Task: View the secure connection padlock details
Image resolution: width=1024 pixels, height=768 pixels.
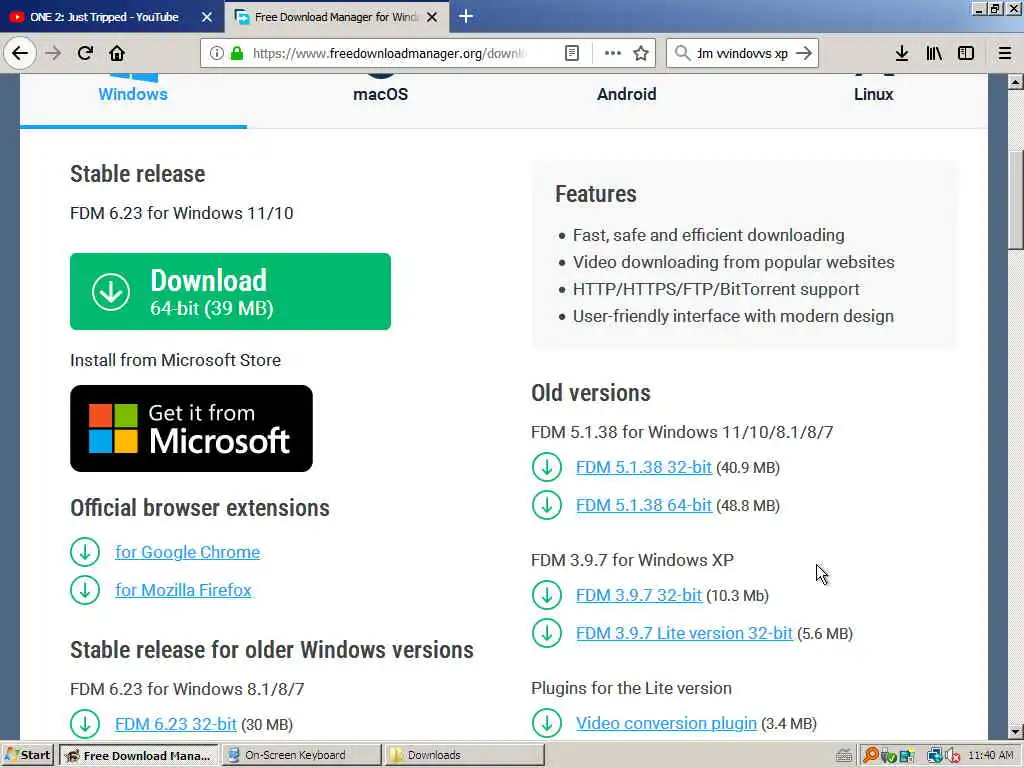Action: [236, 53]
